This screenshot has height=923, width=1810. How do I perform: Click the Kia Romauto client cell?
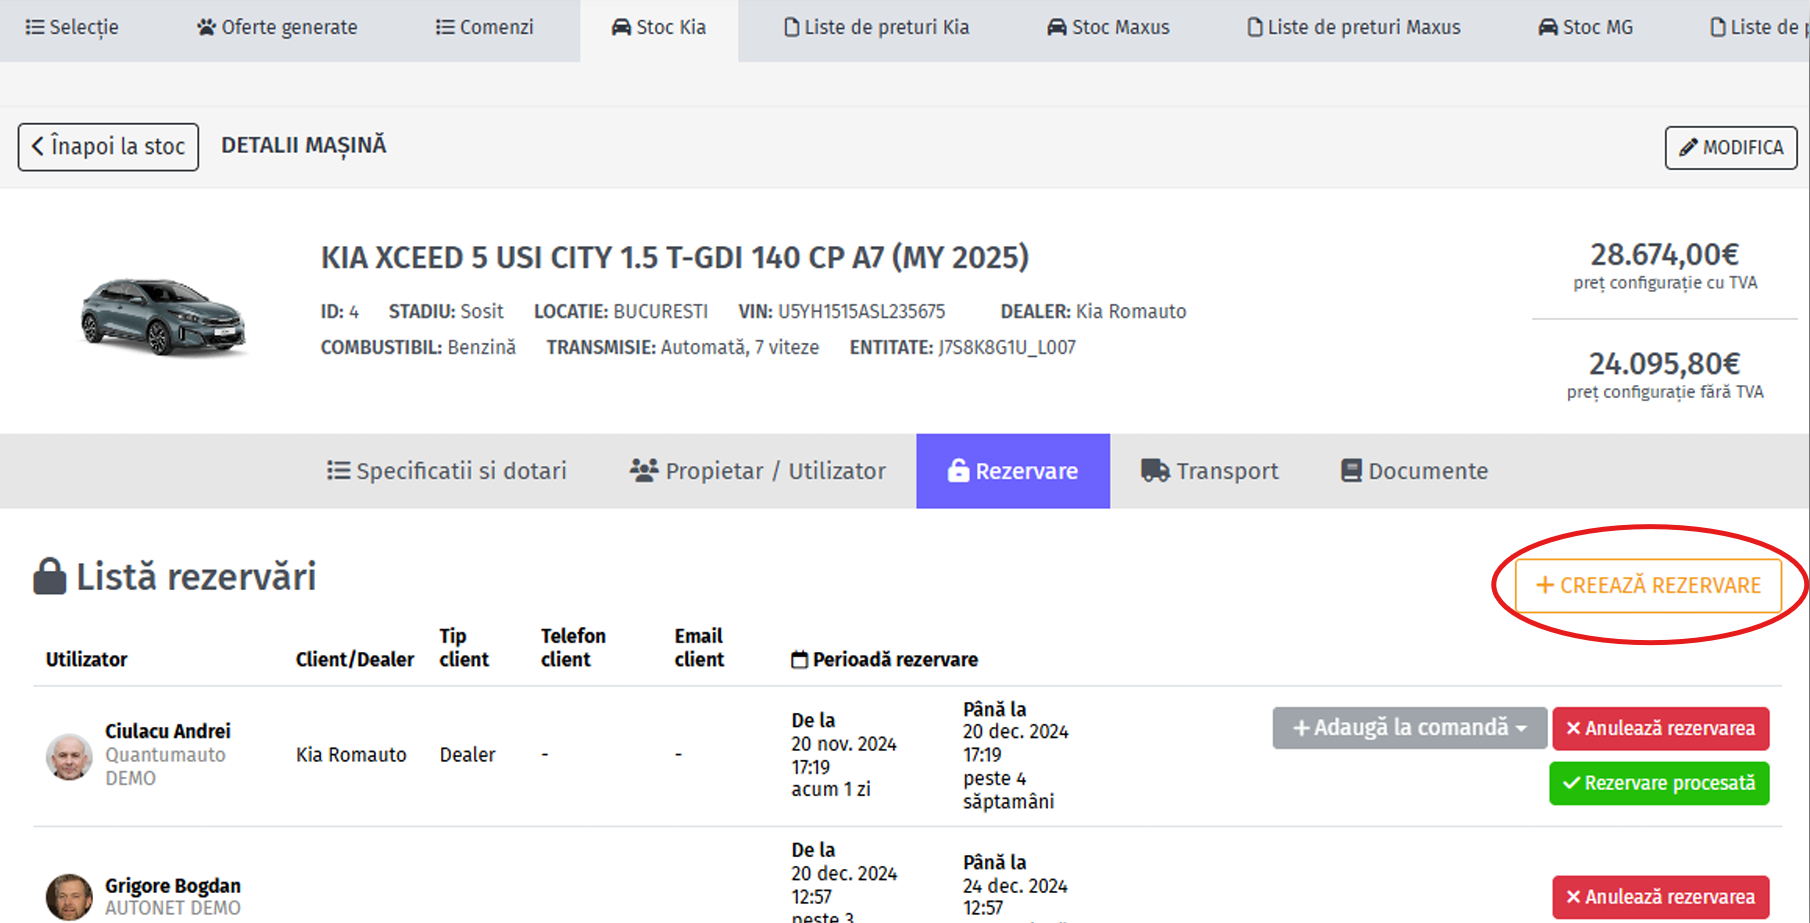(x=351, y=755)
